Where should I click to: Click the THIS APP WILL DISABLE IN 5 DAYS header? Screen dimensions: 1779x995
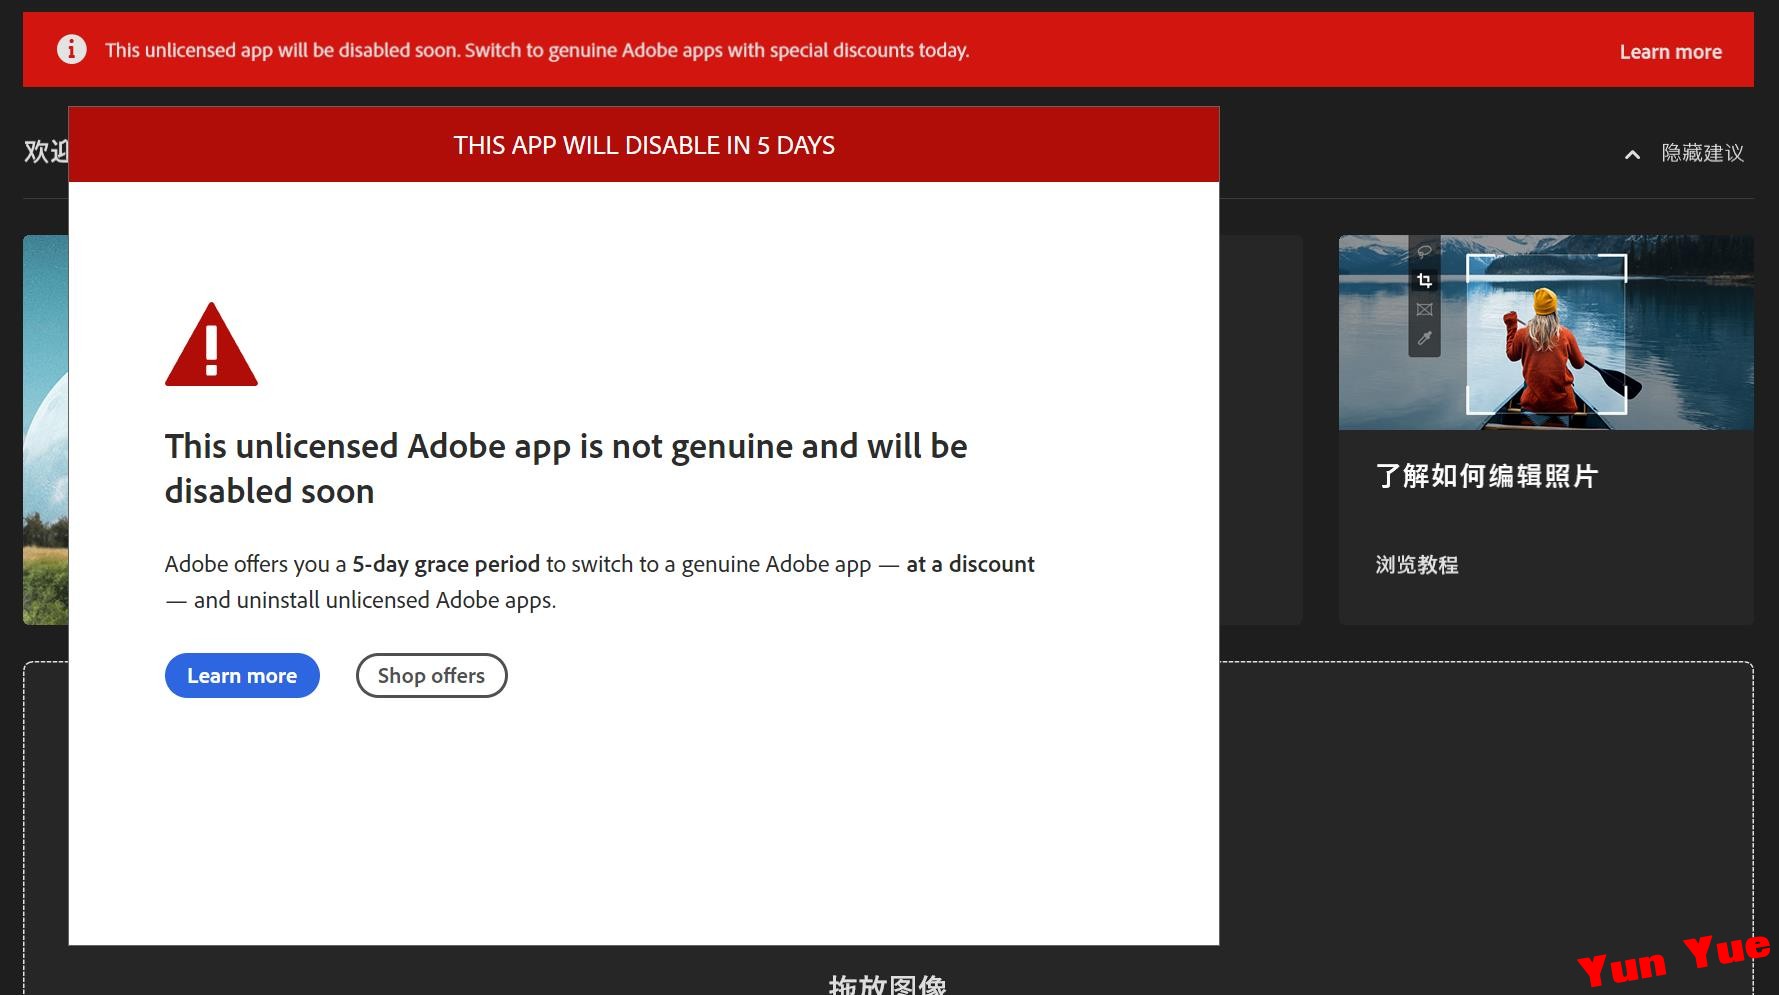[644, 145]
